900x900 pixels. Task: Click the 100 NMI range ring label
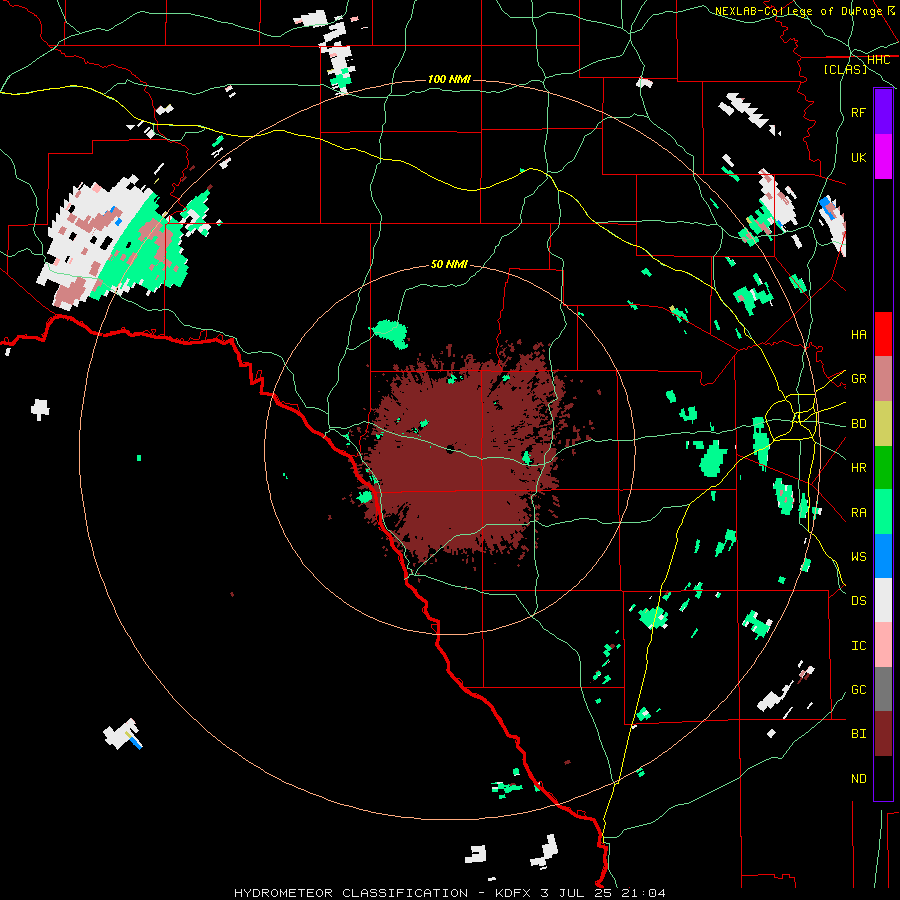point(449,79)
